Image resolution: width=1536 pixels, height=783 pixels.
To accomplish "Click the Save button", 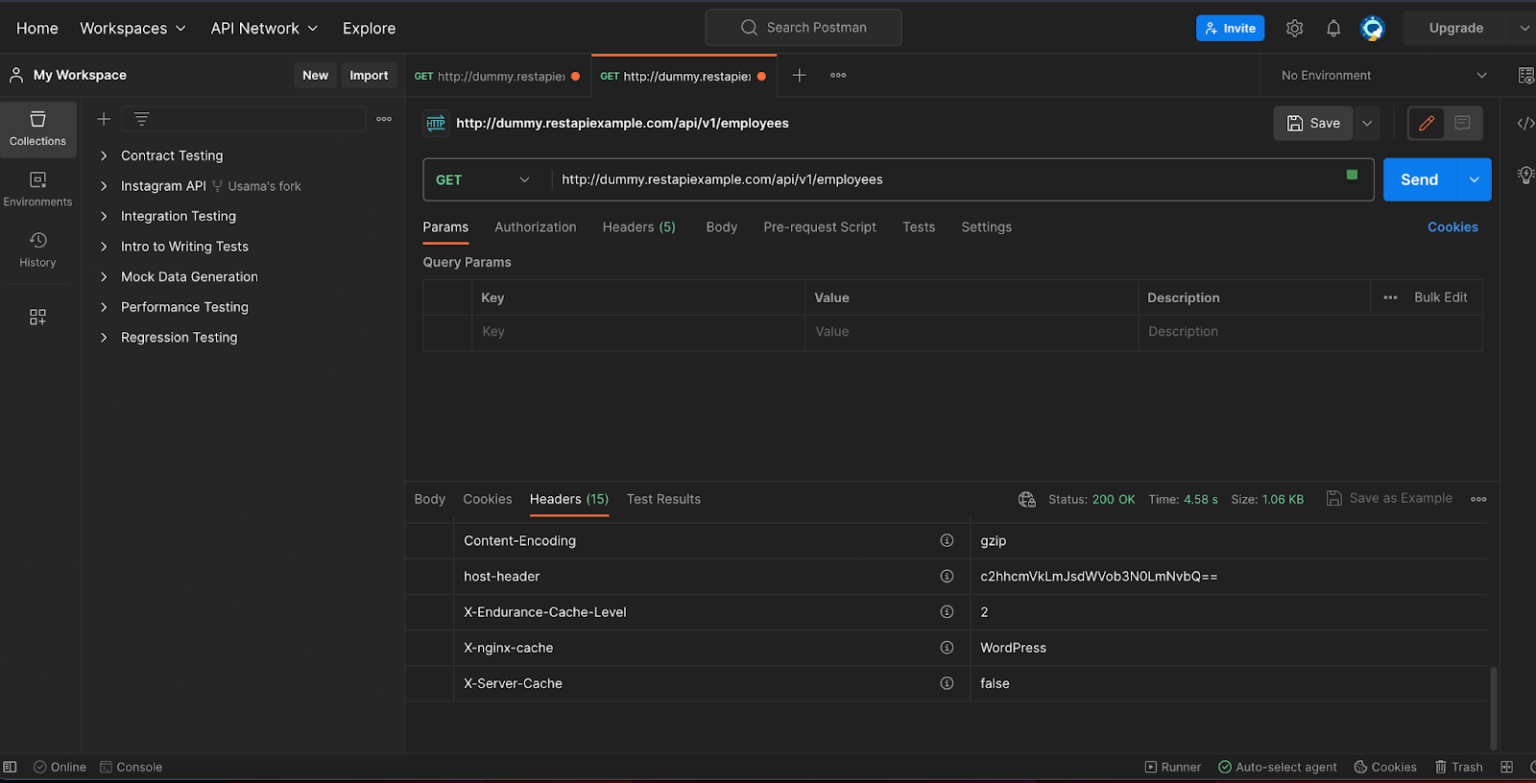I will point(1313,123).
